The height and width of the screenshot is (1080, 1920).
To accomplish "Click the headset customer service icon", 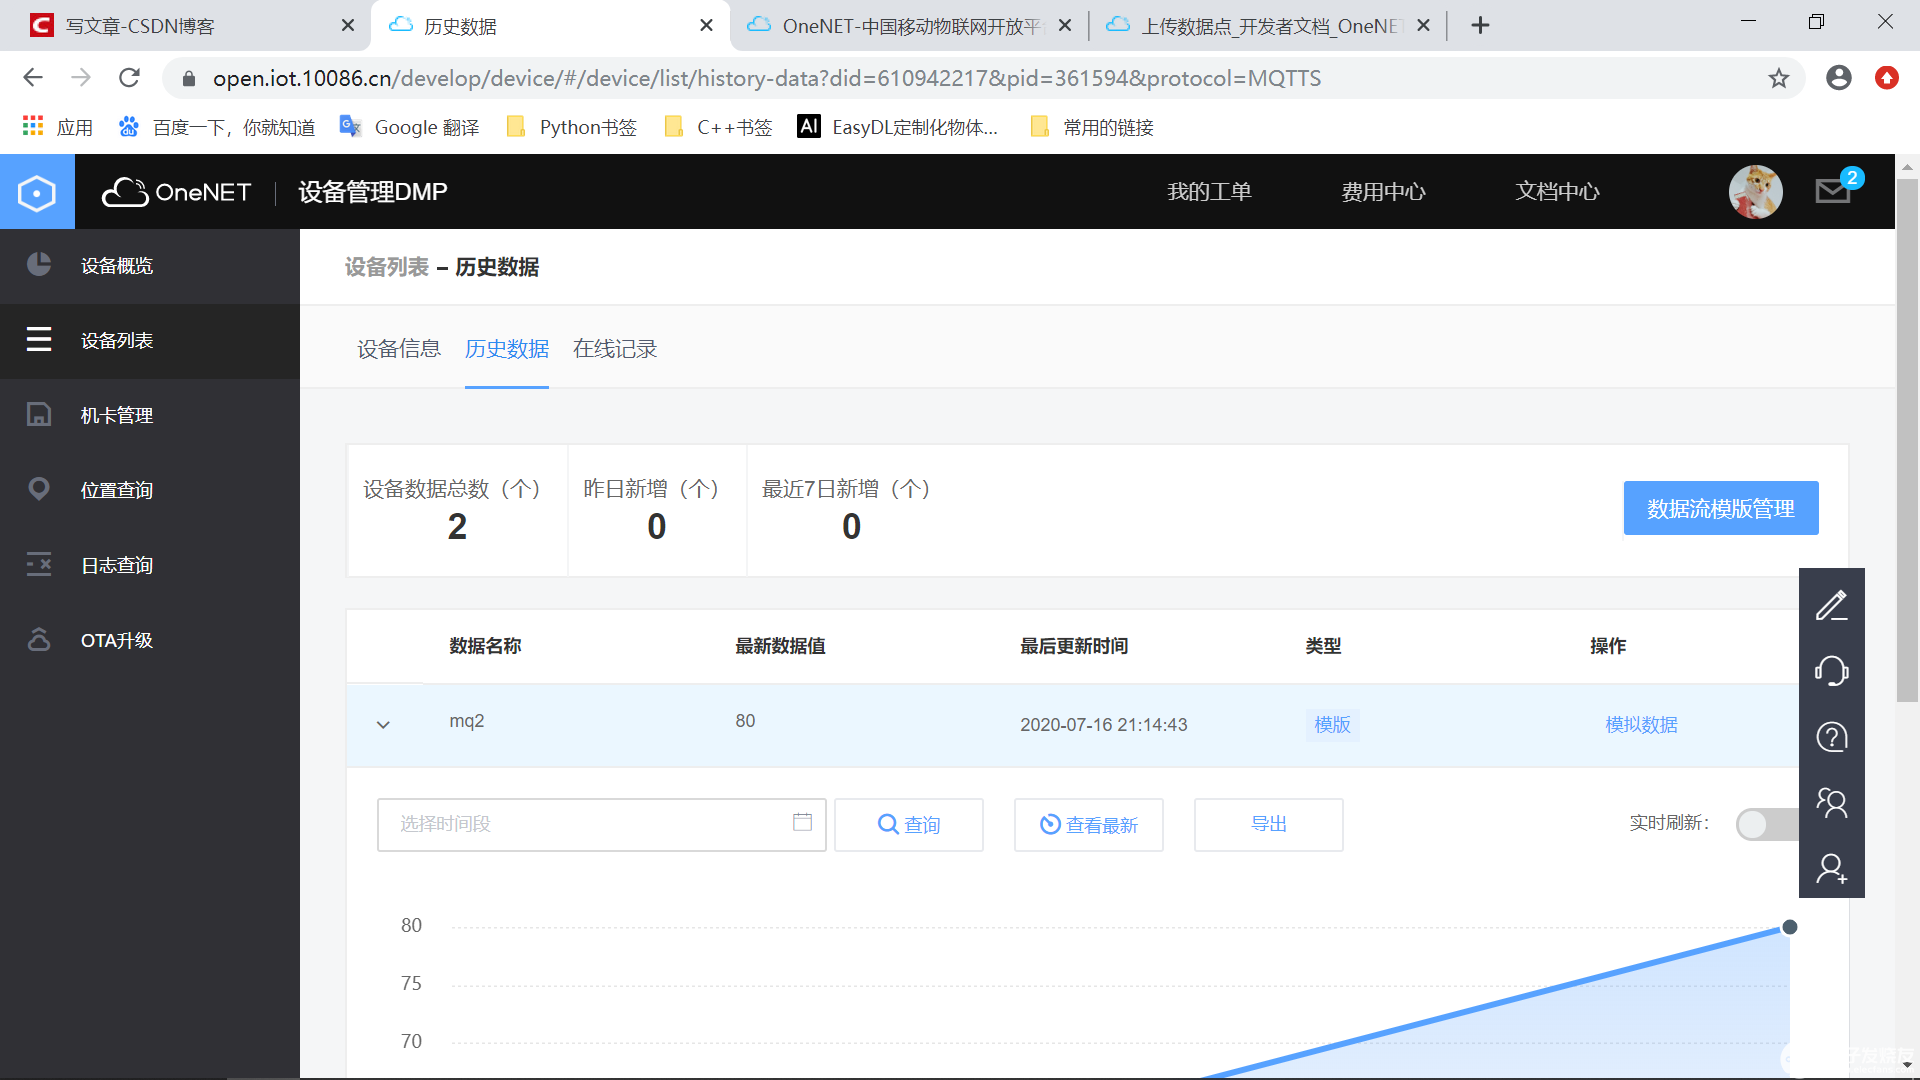I will 1831,671.
